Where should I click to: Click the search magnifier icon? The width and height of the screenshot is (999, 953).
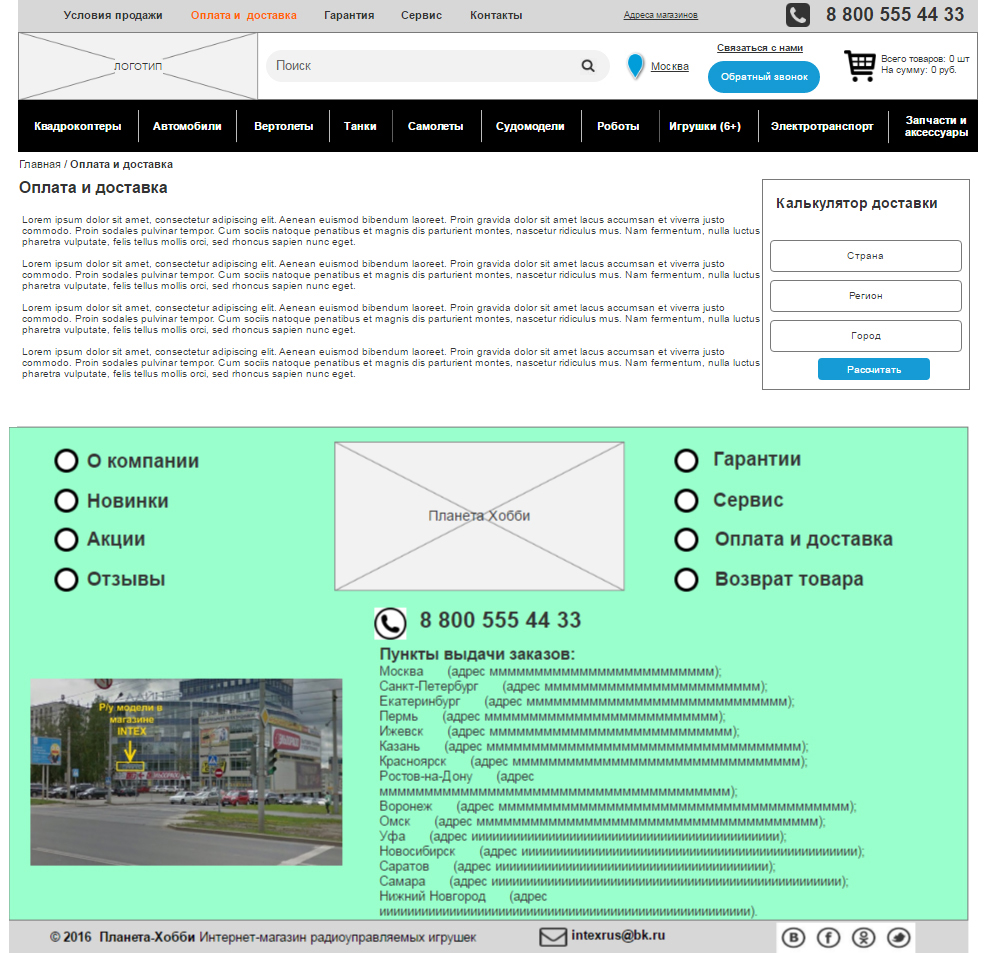(x=588, y=66)
